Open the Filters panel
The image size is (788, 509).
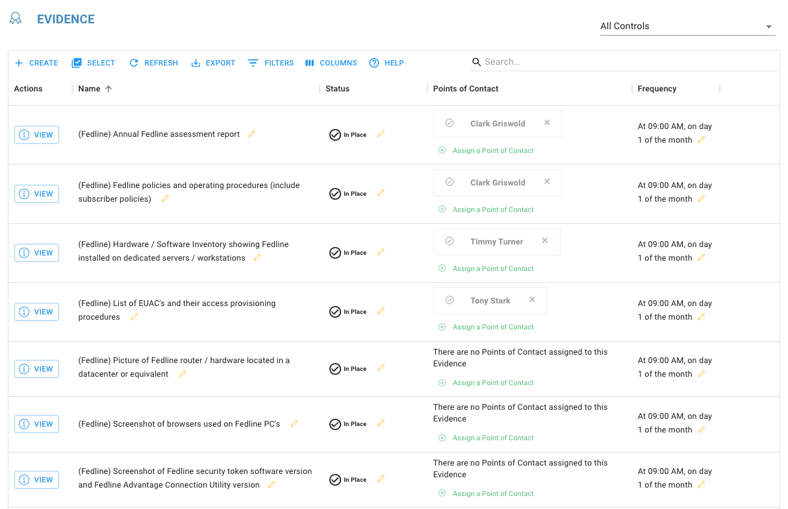pyautogui.click(x=271, y=63)
